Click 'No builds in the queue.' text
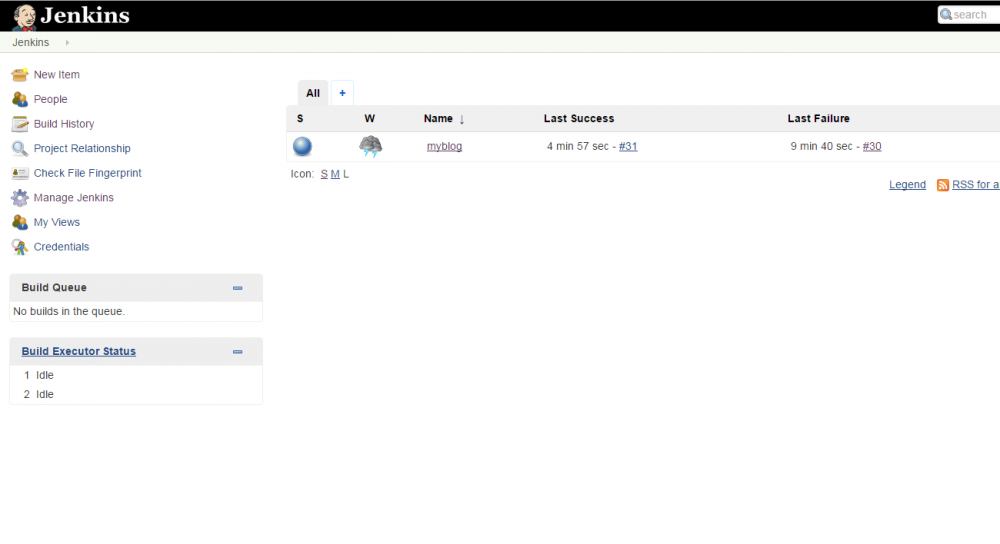The width and height of the screenshot is (1000, 544). (69, 311)
